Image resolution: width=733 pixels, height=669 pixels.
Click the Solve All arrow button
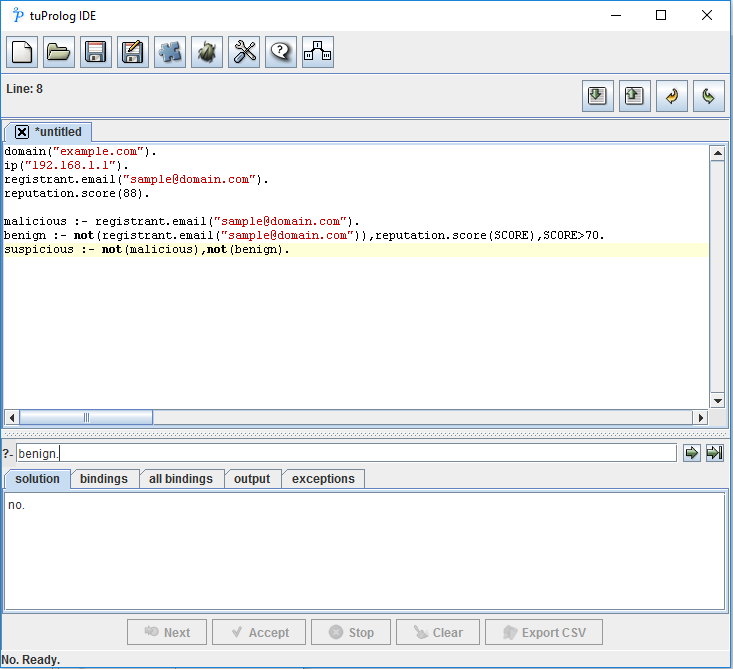tap(714, 453)
